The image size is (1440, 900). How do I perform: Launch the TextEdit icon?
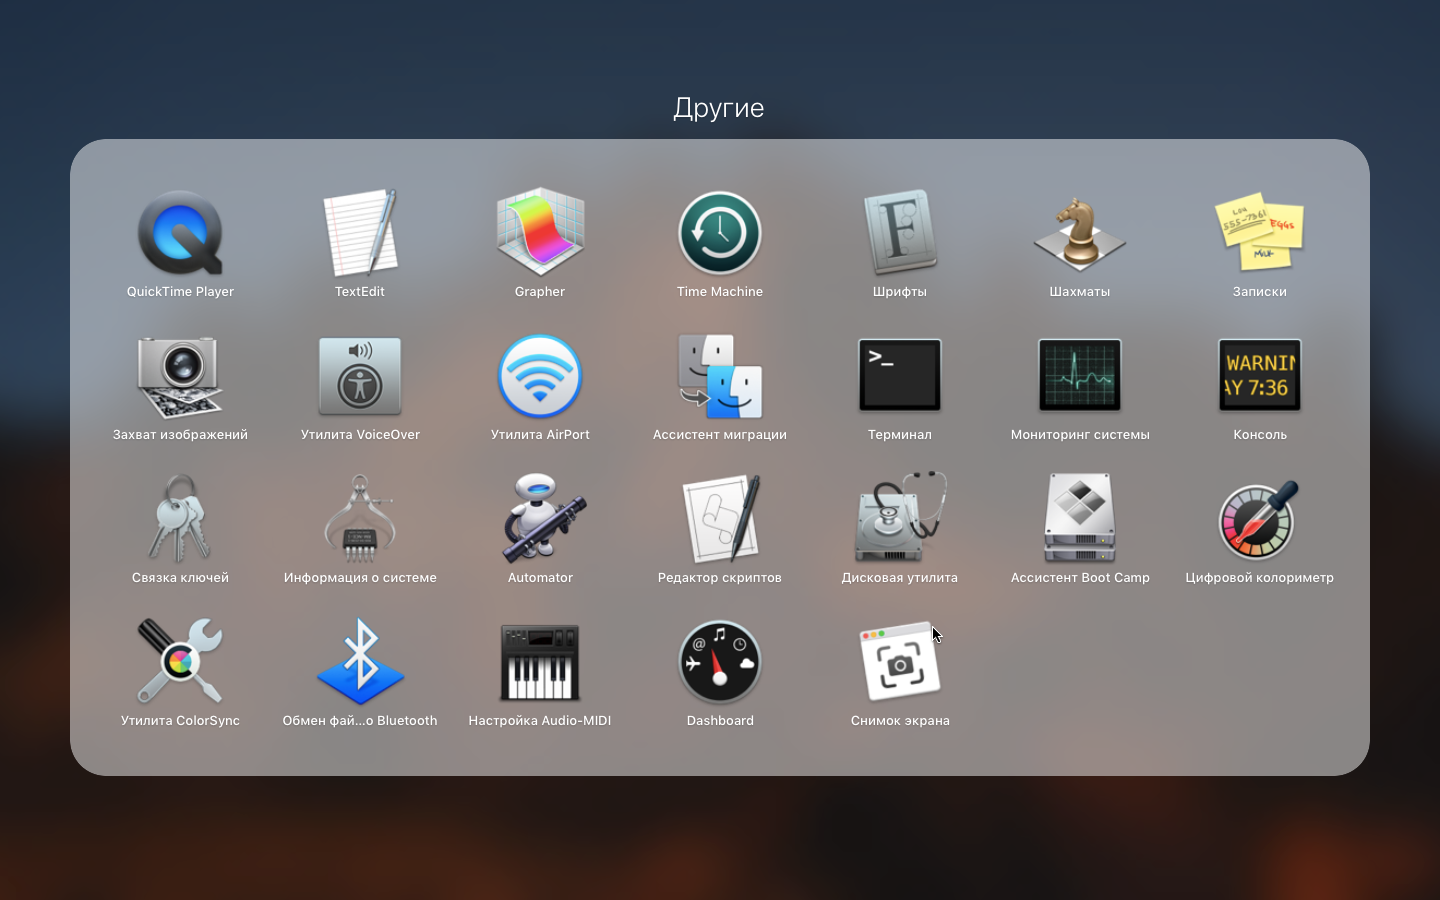point(360,233)
